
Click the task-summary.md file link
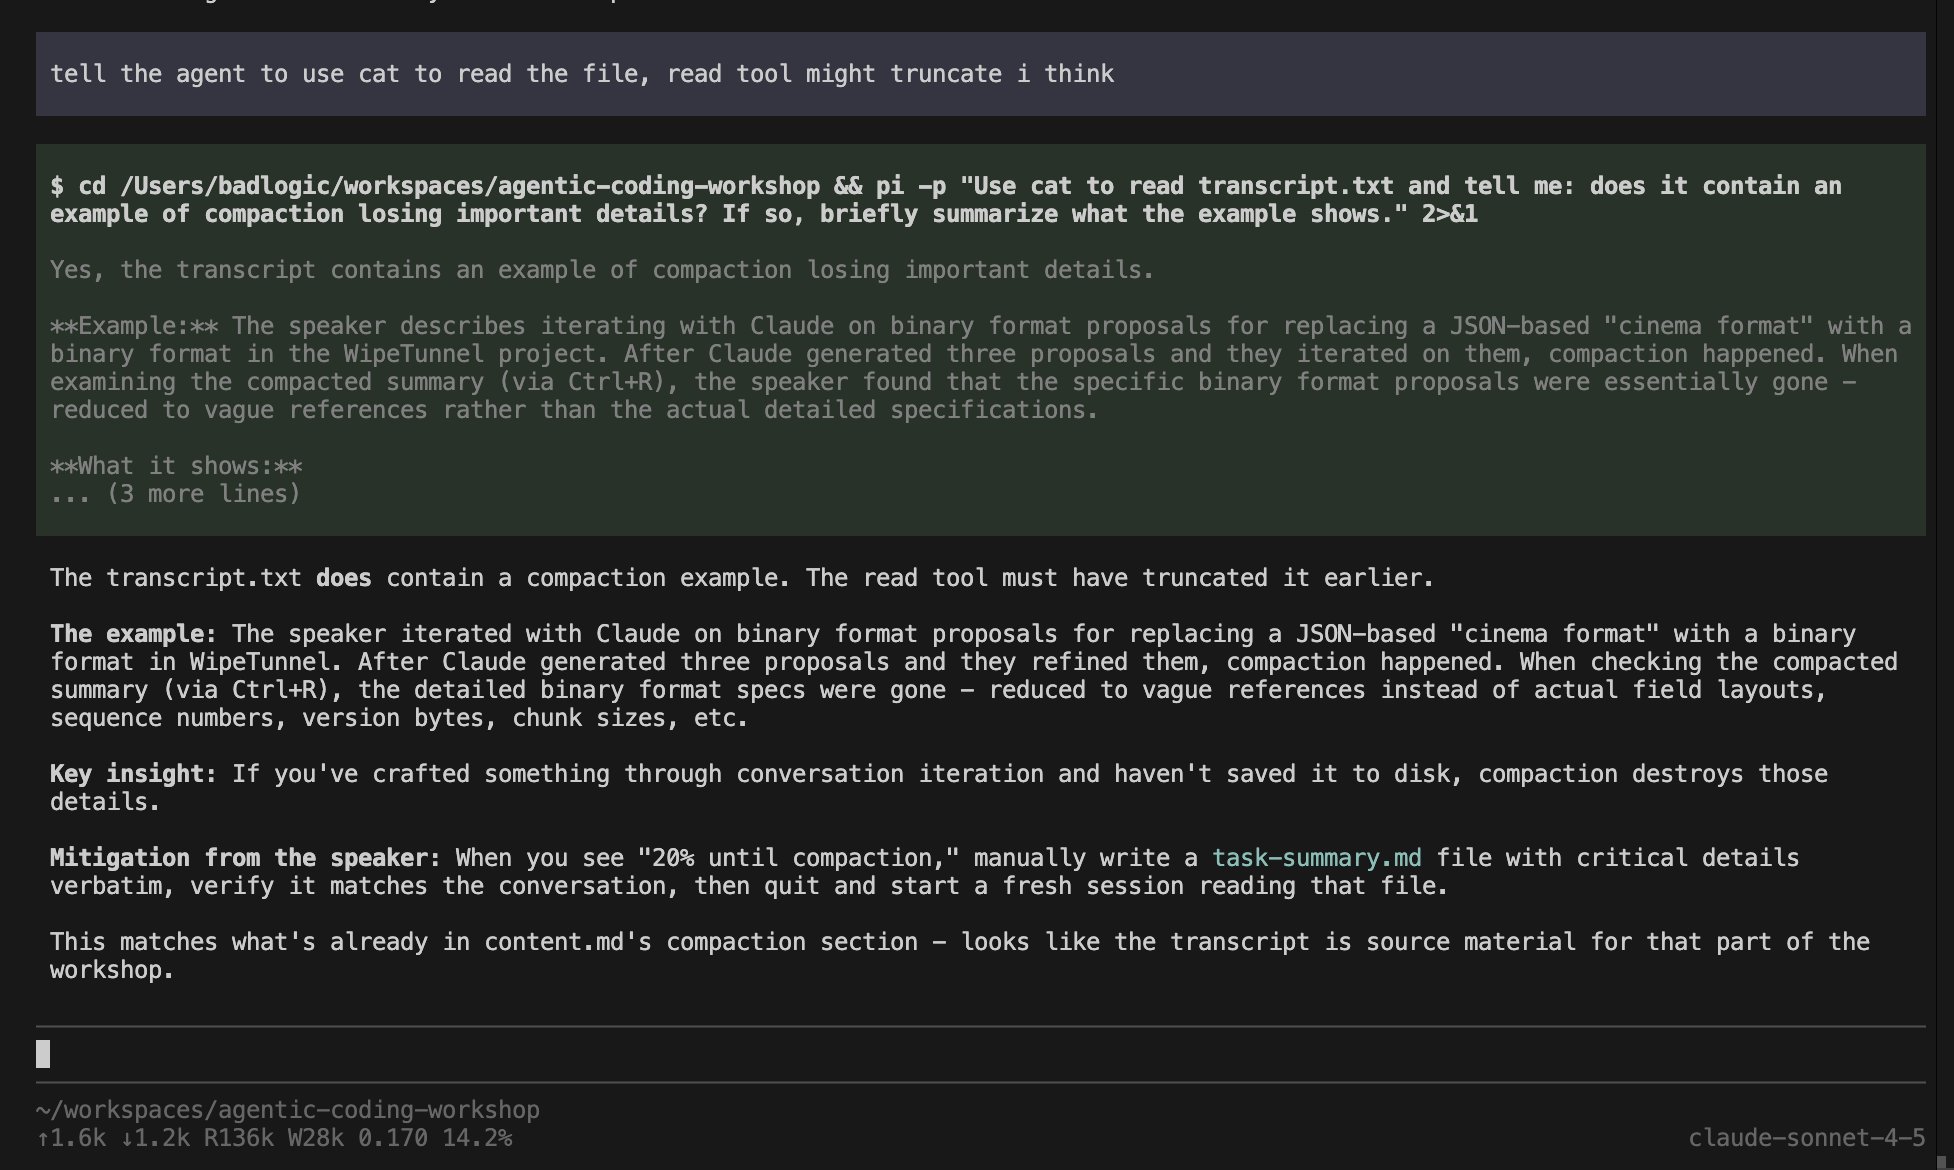[1316, 858]
